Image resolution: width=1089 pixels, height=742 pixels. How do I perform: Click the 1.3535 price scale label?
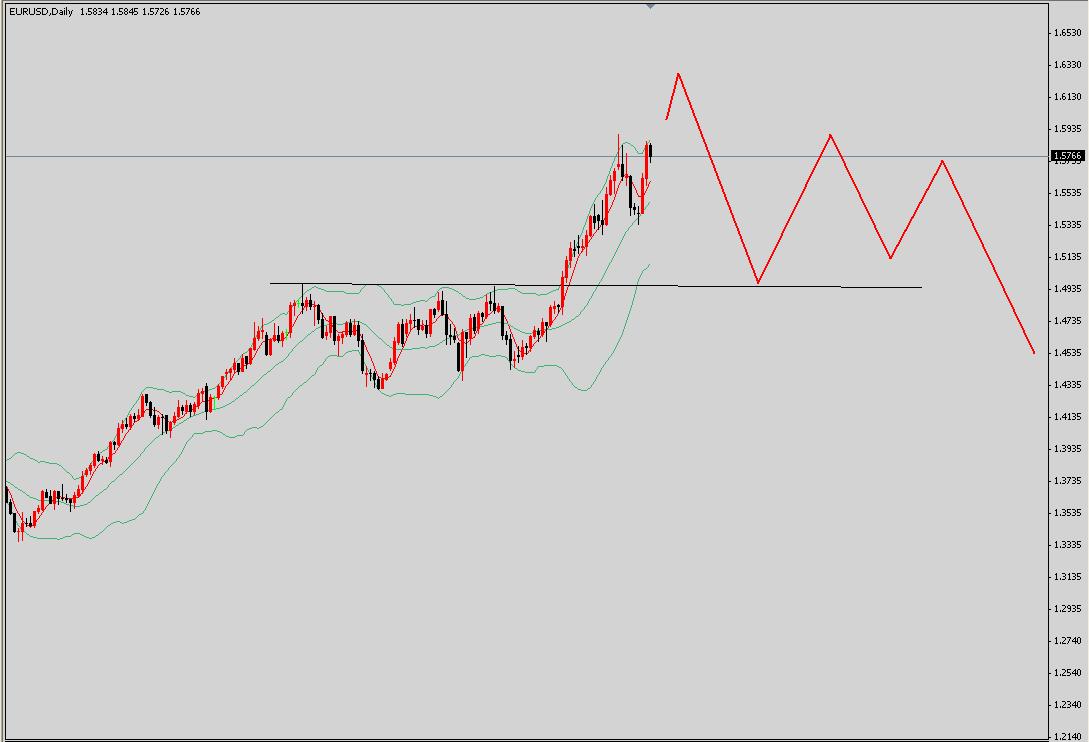pos(1068,513)
